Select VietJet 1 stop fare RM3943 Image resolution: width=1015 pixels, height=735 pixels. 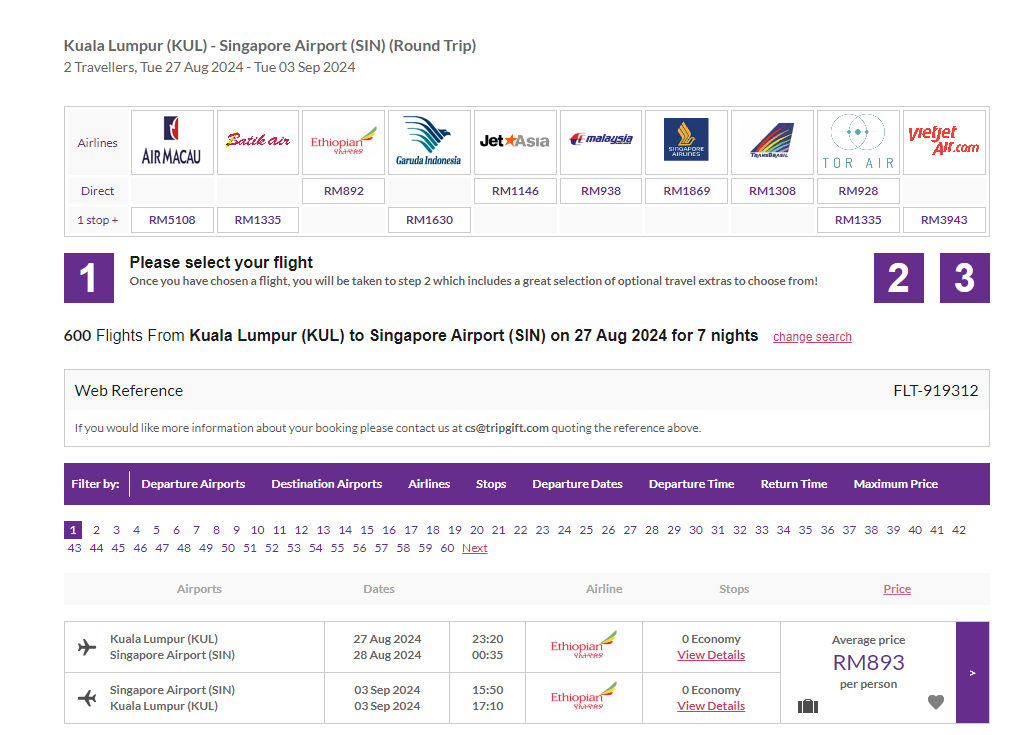point(944,220)
